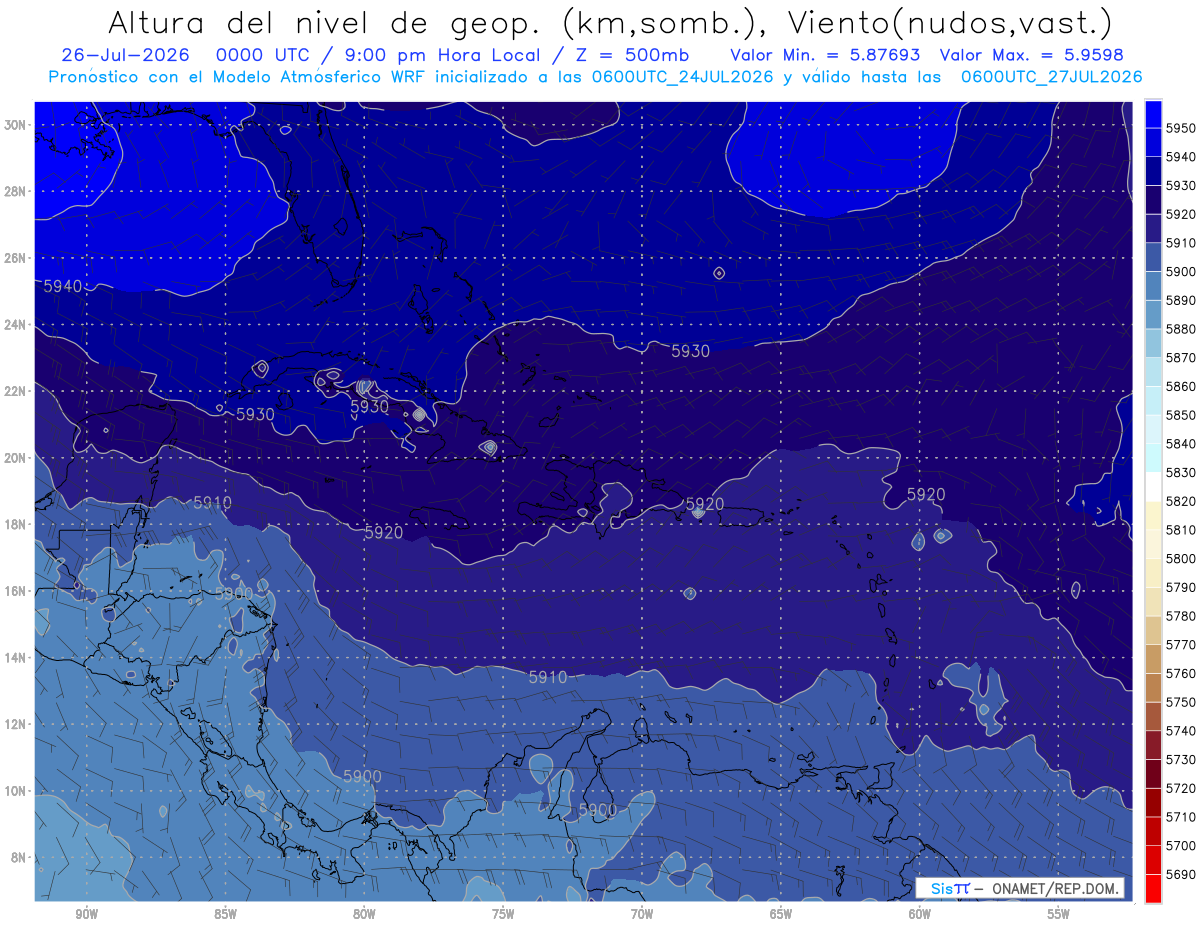Click the dark maroon swatch between 5730 and 5720
This screenshot has height=927, width=1200.
pos(1154,773)
